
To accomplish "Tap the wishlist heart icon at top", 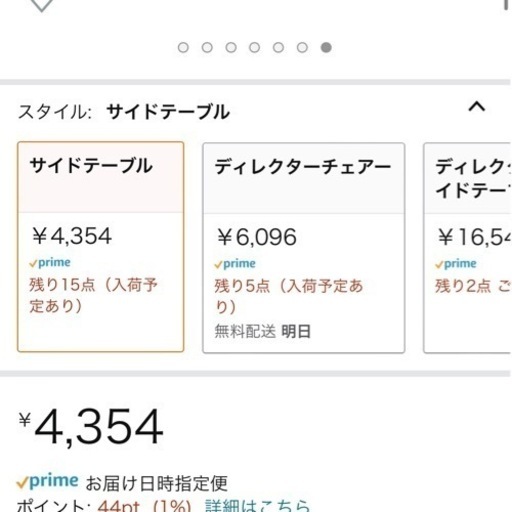I will [x=41, y=5].
